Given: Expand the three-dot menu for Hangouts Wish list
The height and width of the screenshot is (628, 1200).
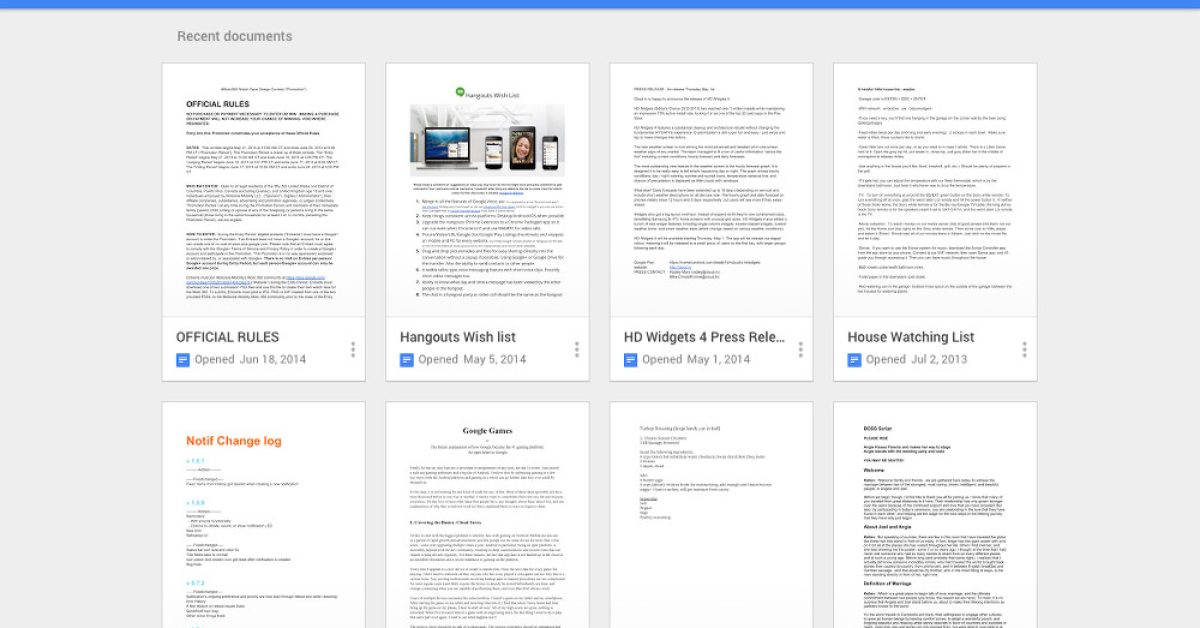Looking at the screenshot, I should [577, 349].
